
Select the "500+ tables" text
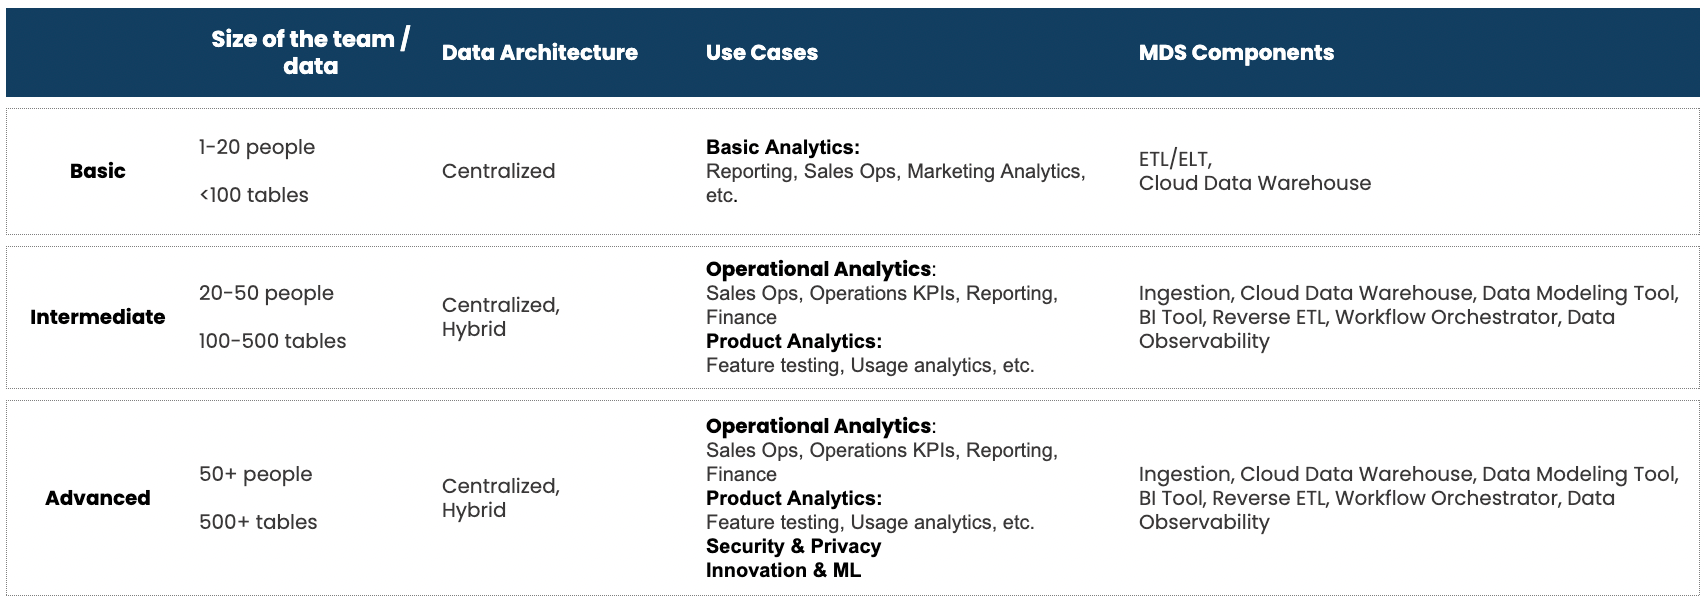[258, 522]
